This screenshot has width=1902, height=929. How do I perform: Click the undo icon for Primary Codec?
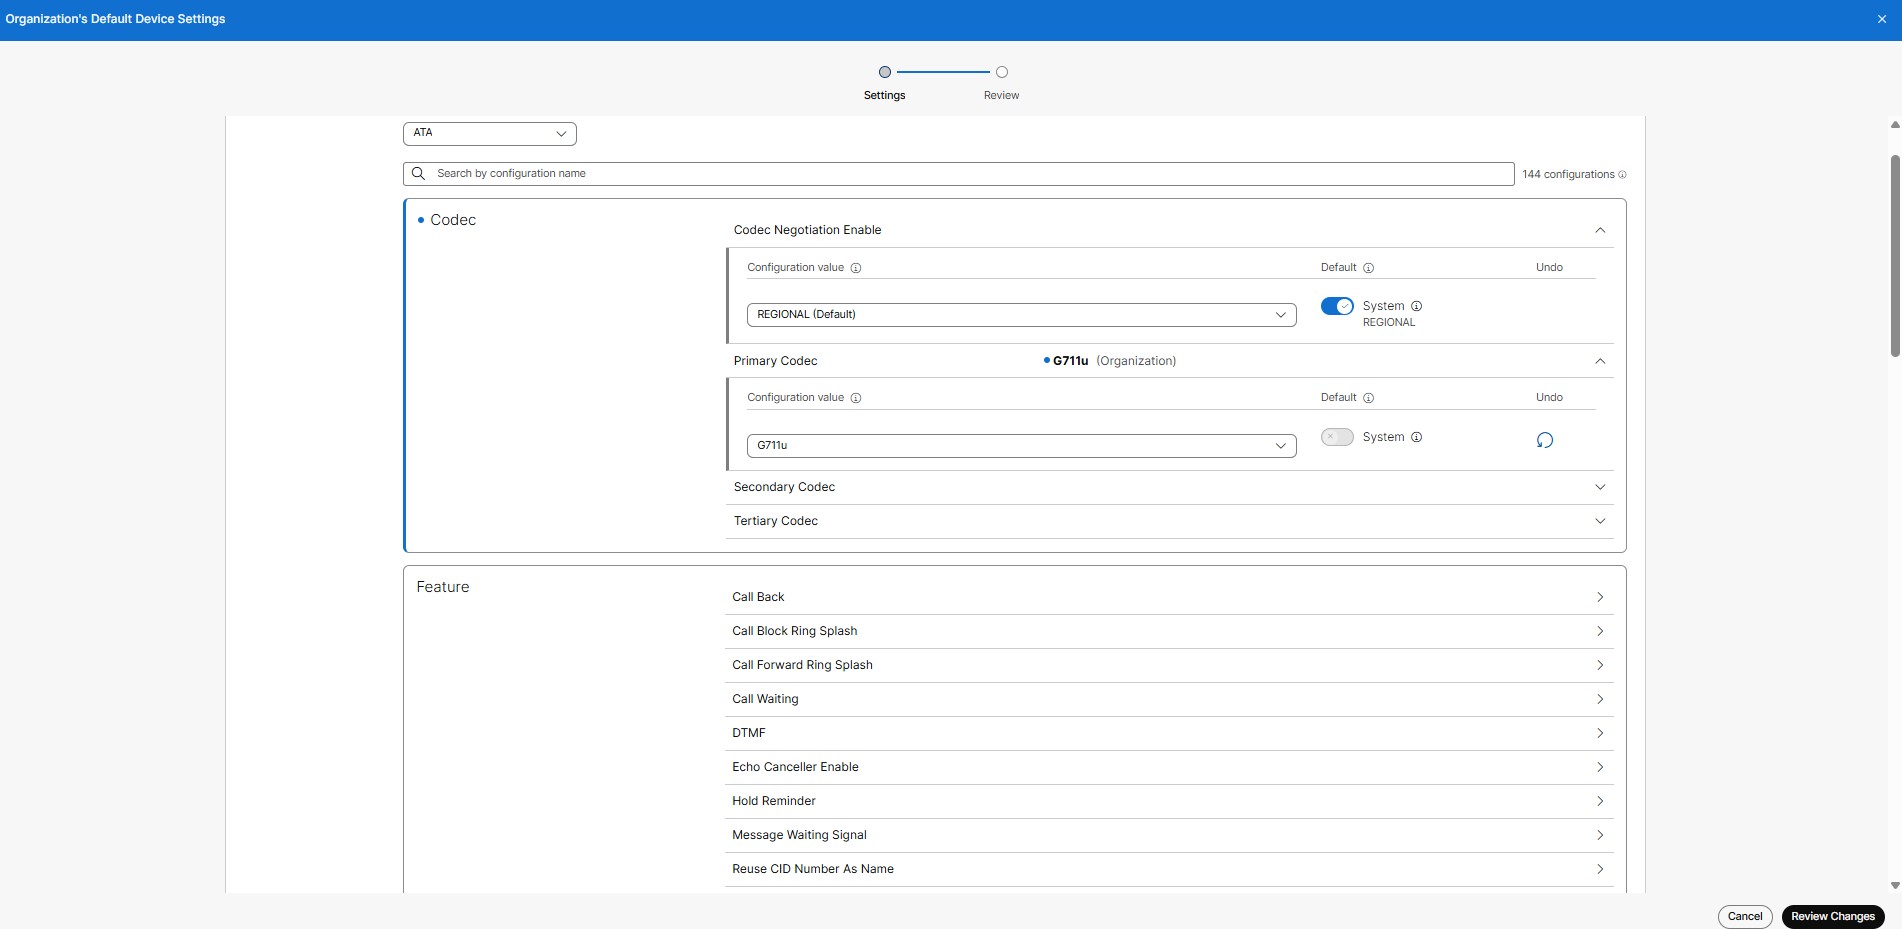pyautogui.click(x=1544, y=440)
